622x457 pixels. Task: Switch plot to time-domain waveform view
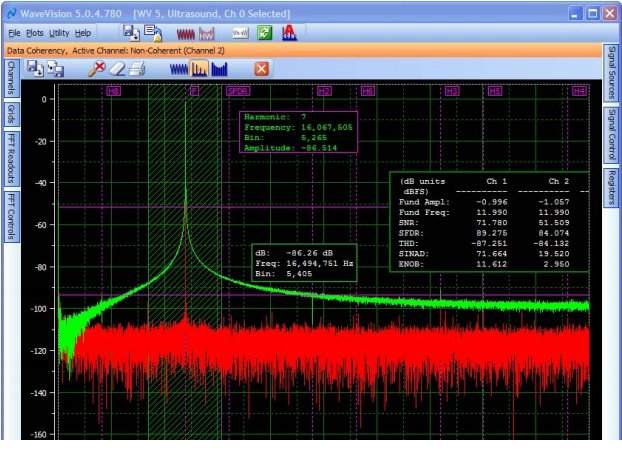point(178,69)
